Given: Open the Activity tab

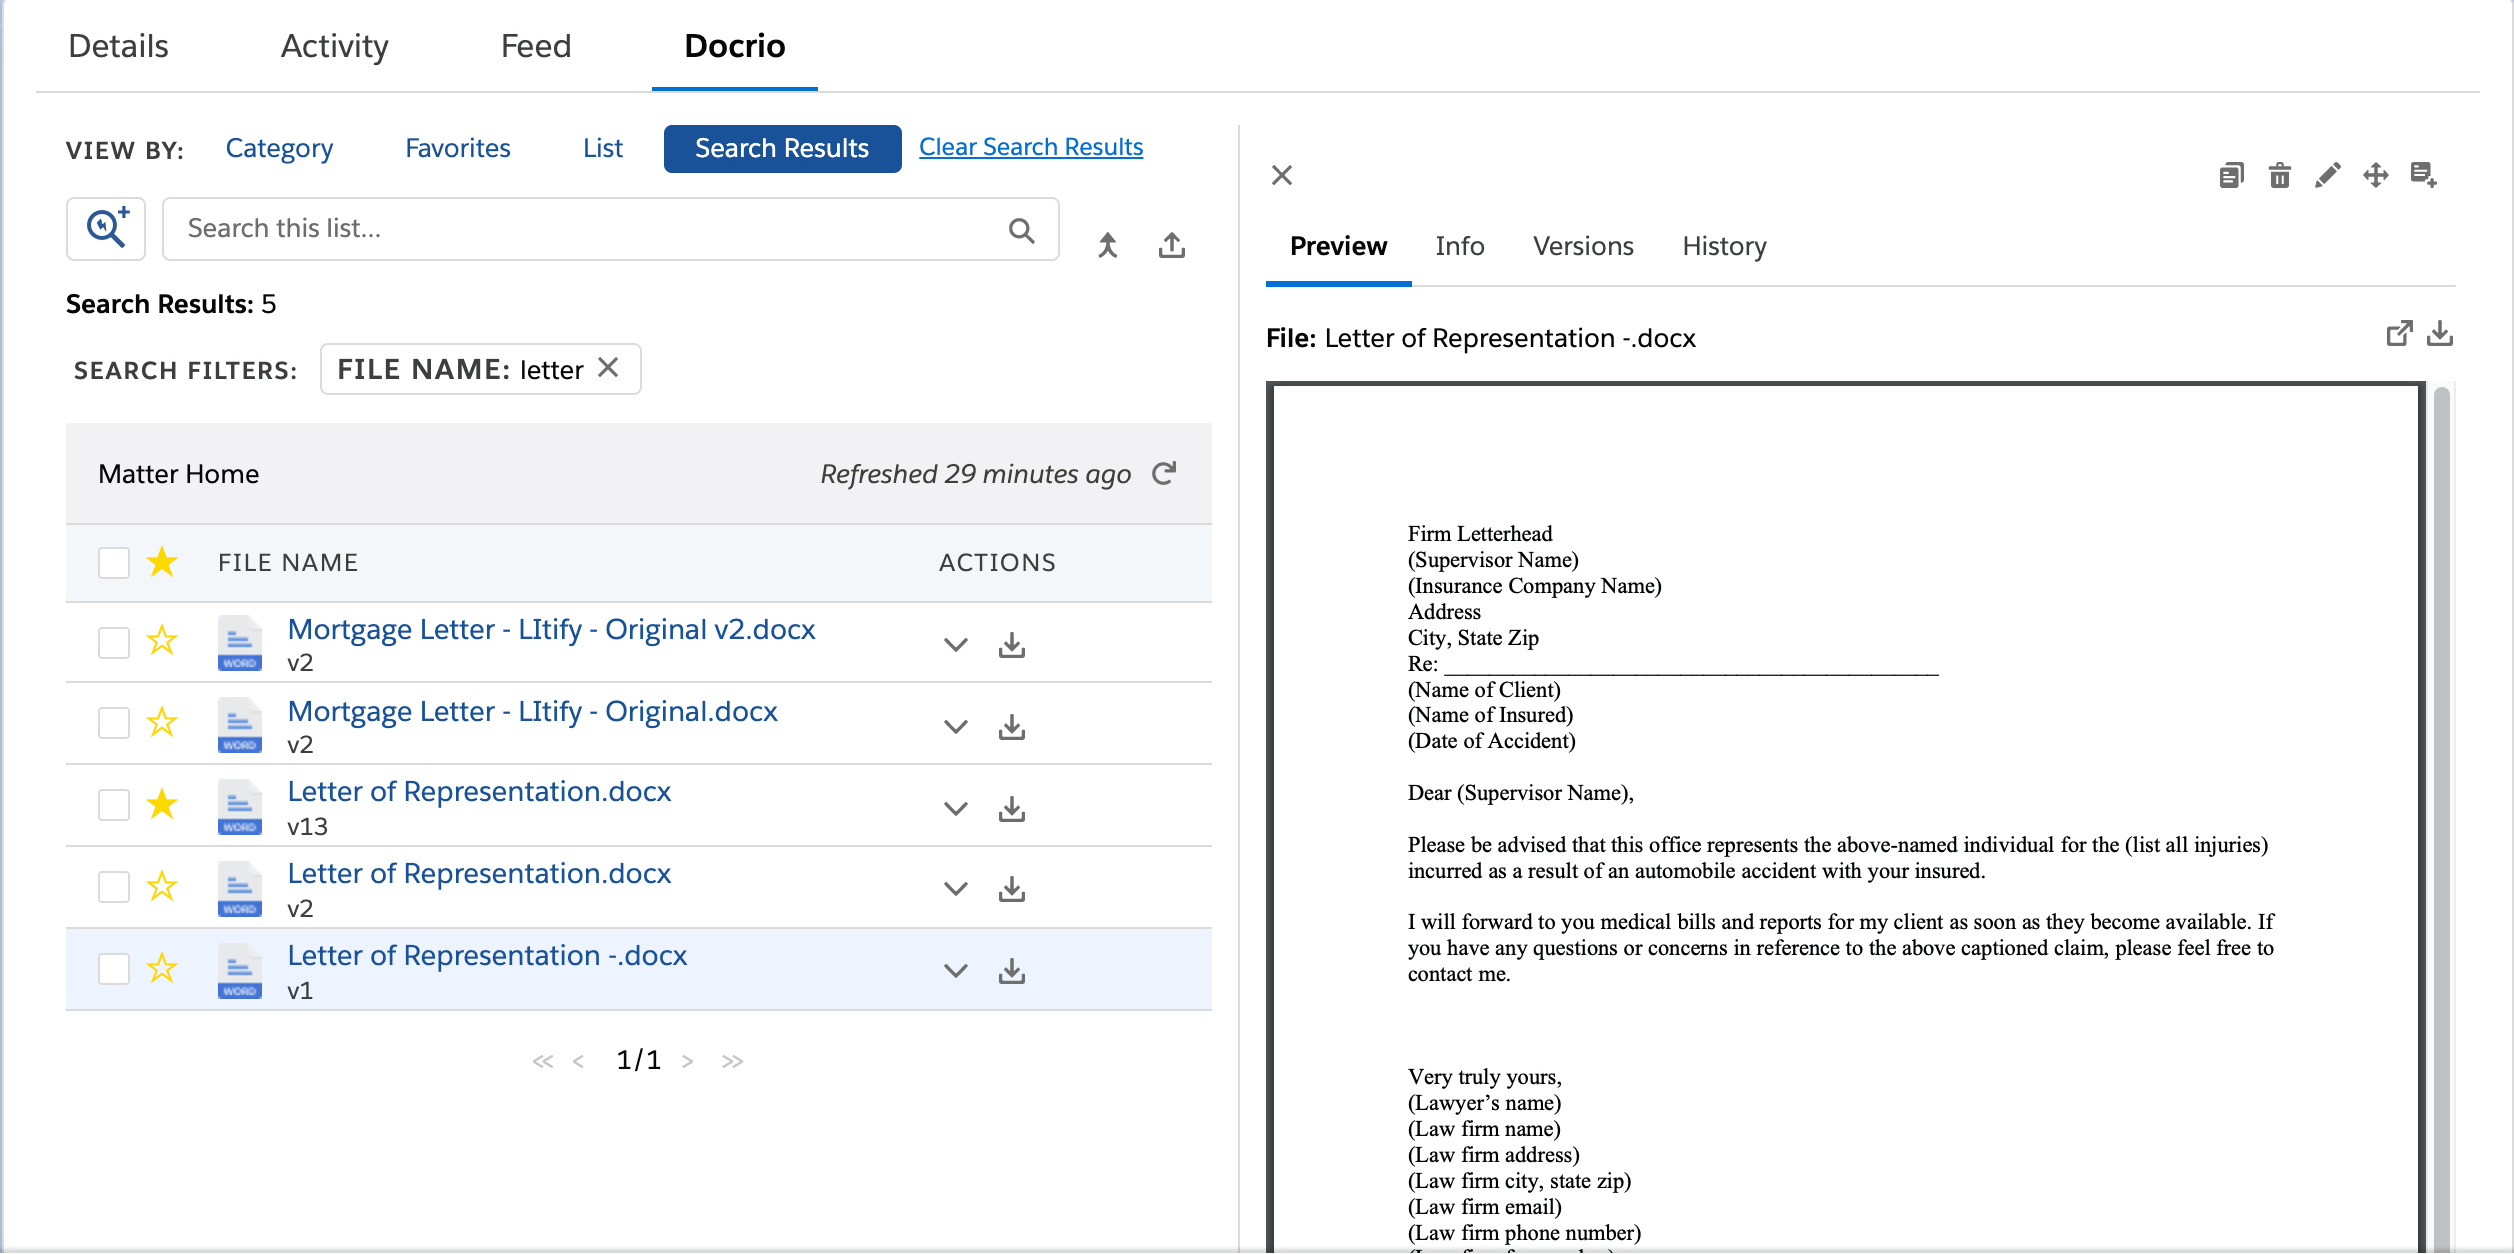Looking at the screenshot, I should click(334, 46).
